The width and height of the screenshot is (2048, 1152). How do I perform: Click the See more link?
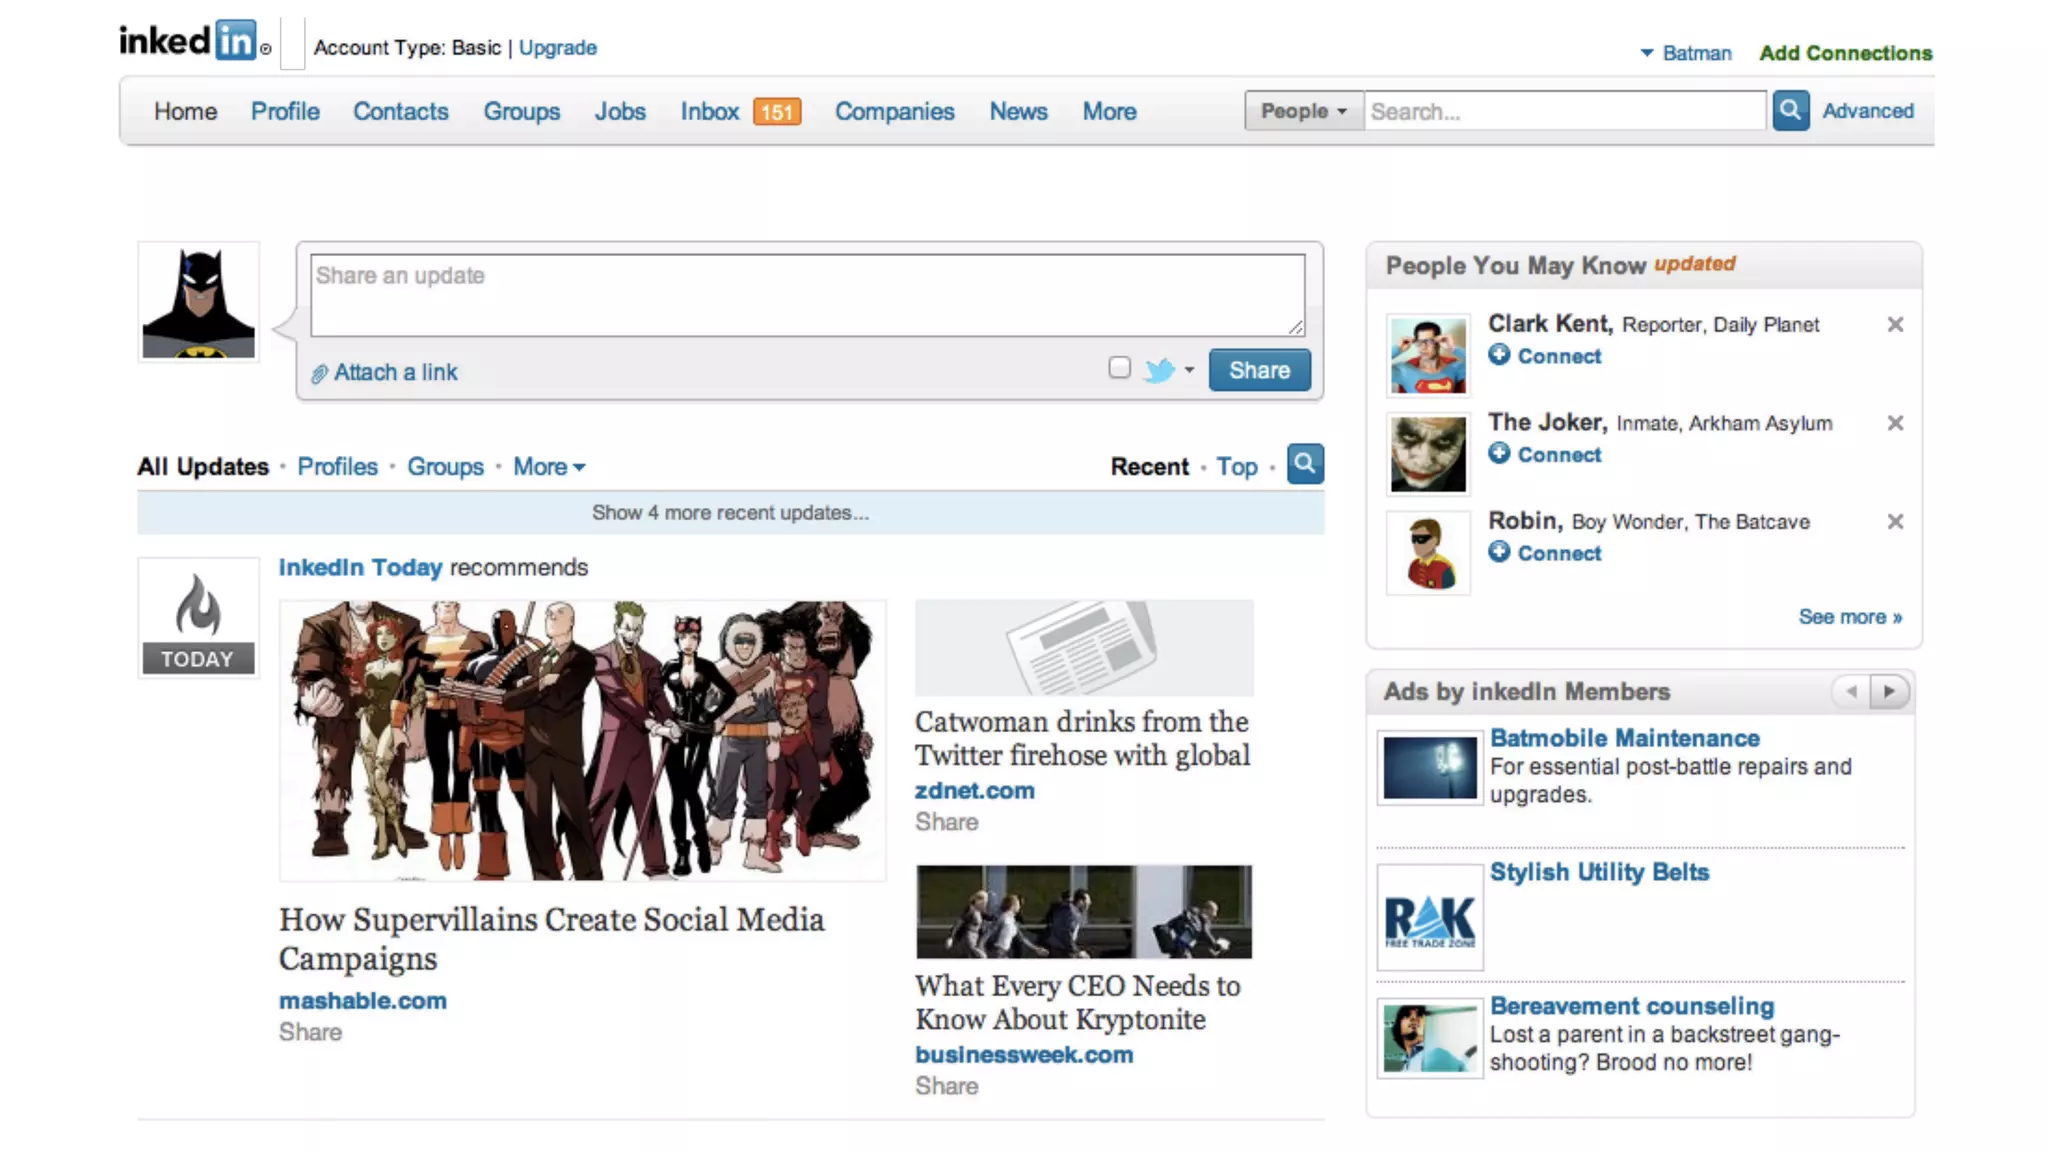tap(1849, 617)
